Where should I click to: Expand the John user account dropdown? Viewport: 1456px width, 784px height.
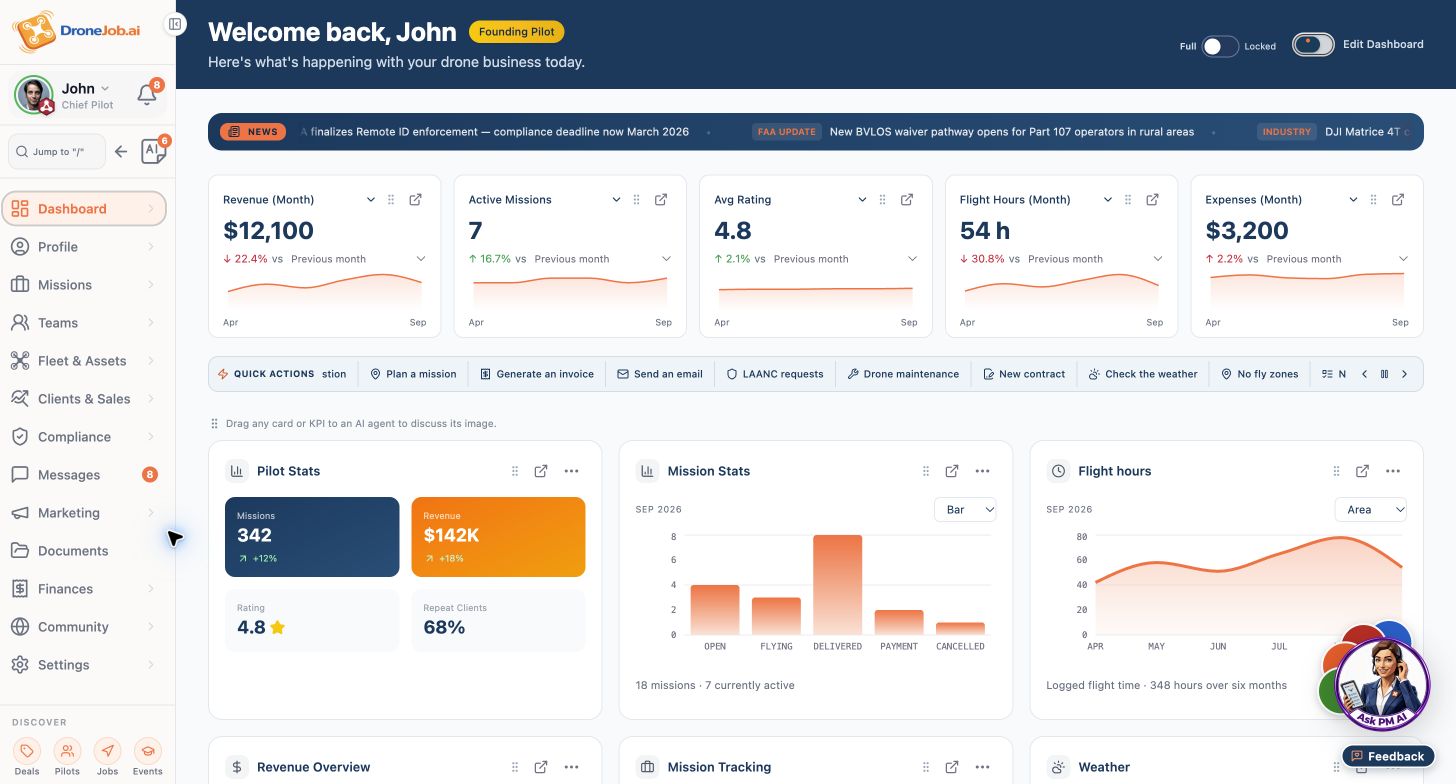tap(104, 89)
